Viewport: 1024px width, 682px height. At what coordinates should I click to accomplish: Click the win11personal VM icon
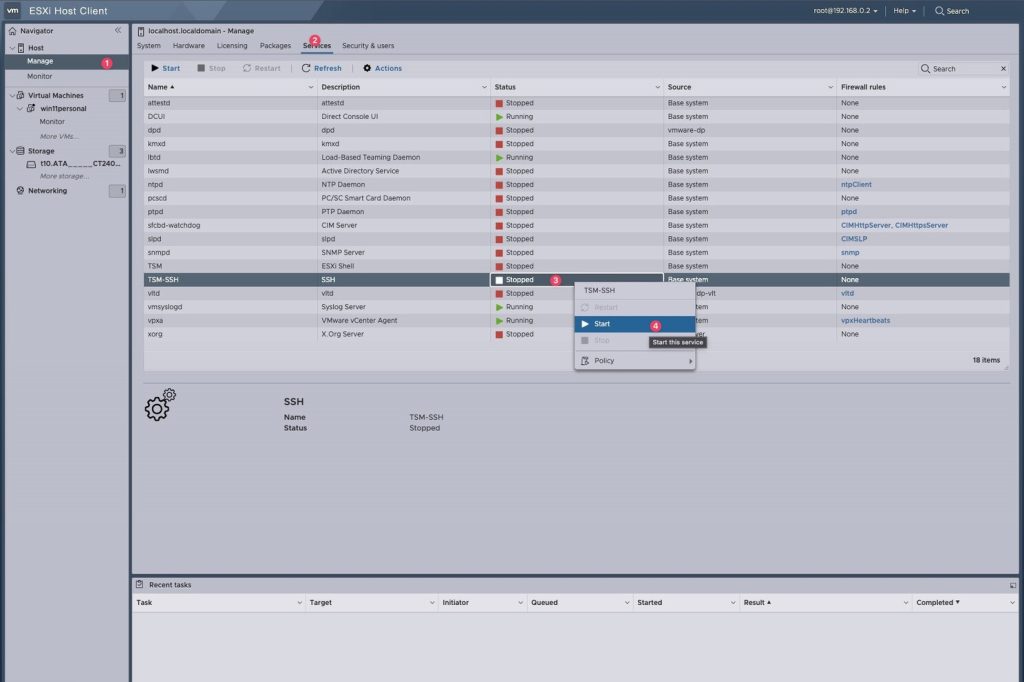click(x=31, y=108)
